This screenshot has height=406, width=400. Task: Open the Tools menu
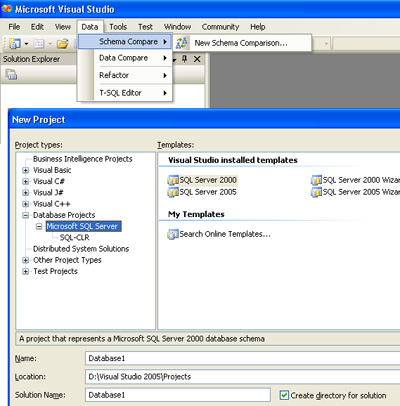118,27
